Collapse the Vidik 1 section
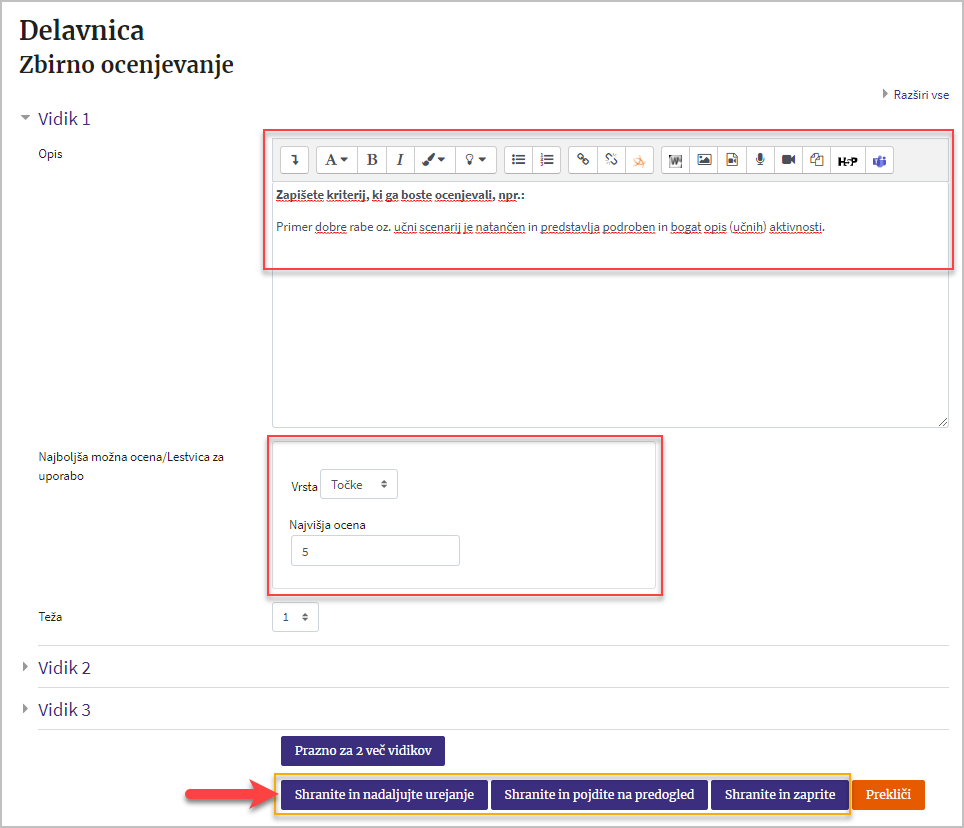Viewport: 964px width, 828px height. (64, 119)
